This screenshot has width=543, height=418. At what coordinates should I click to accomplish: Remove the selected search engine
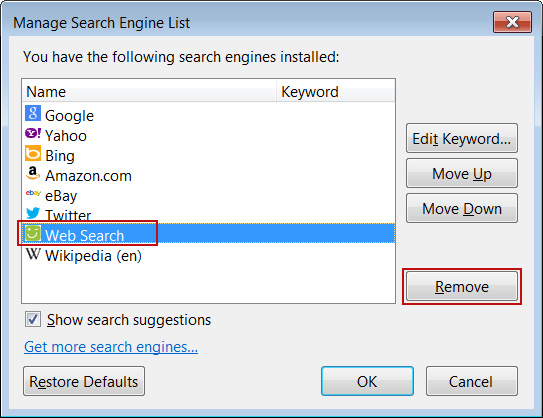pyautogui.click(x=462, y=286)
